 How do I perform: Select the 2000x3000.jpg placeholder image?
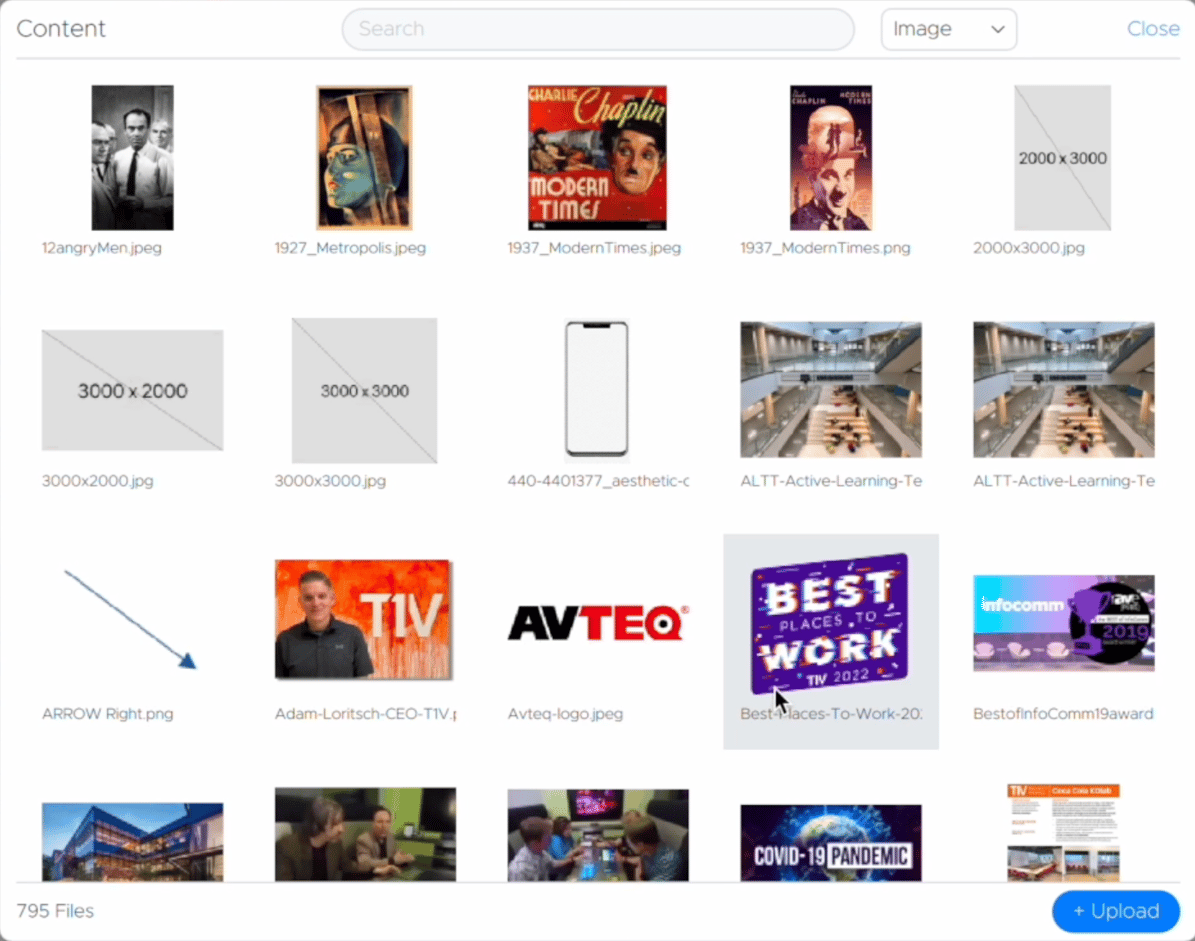pyautogui.click(x=1063, y=157)
